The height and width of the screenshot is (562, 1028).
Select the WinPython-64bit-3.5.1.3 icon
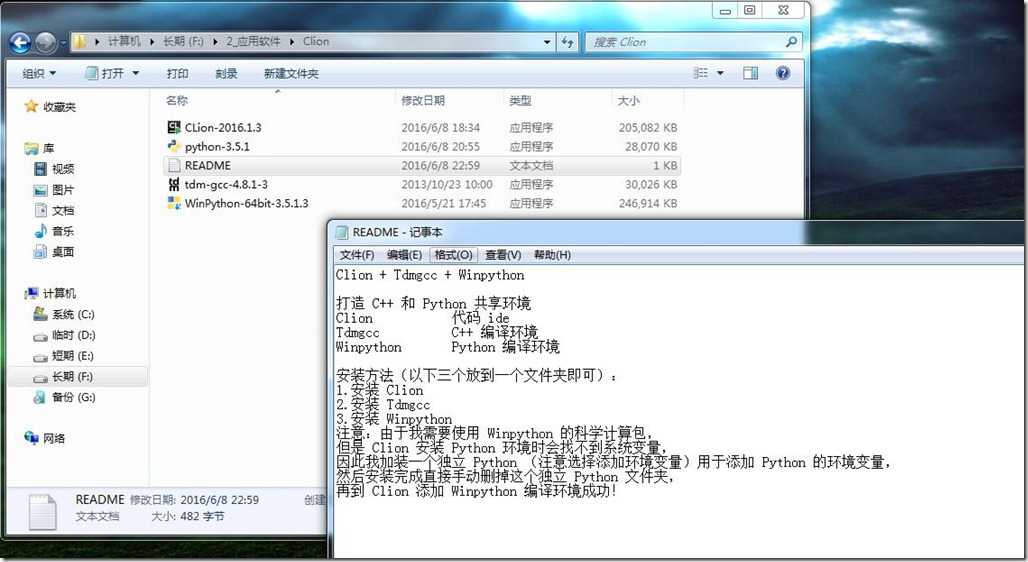click(x=174, y=203)
